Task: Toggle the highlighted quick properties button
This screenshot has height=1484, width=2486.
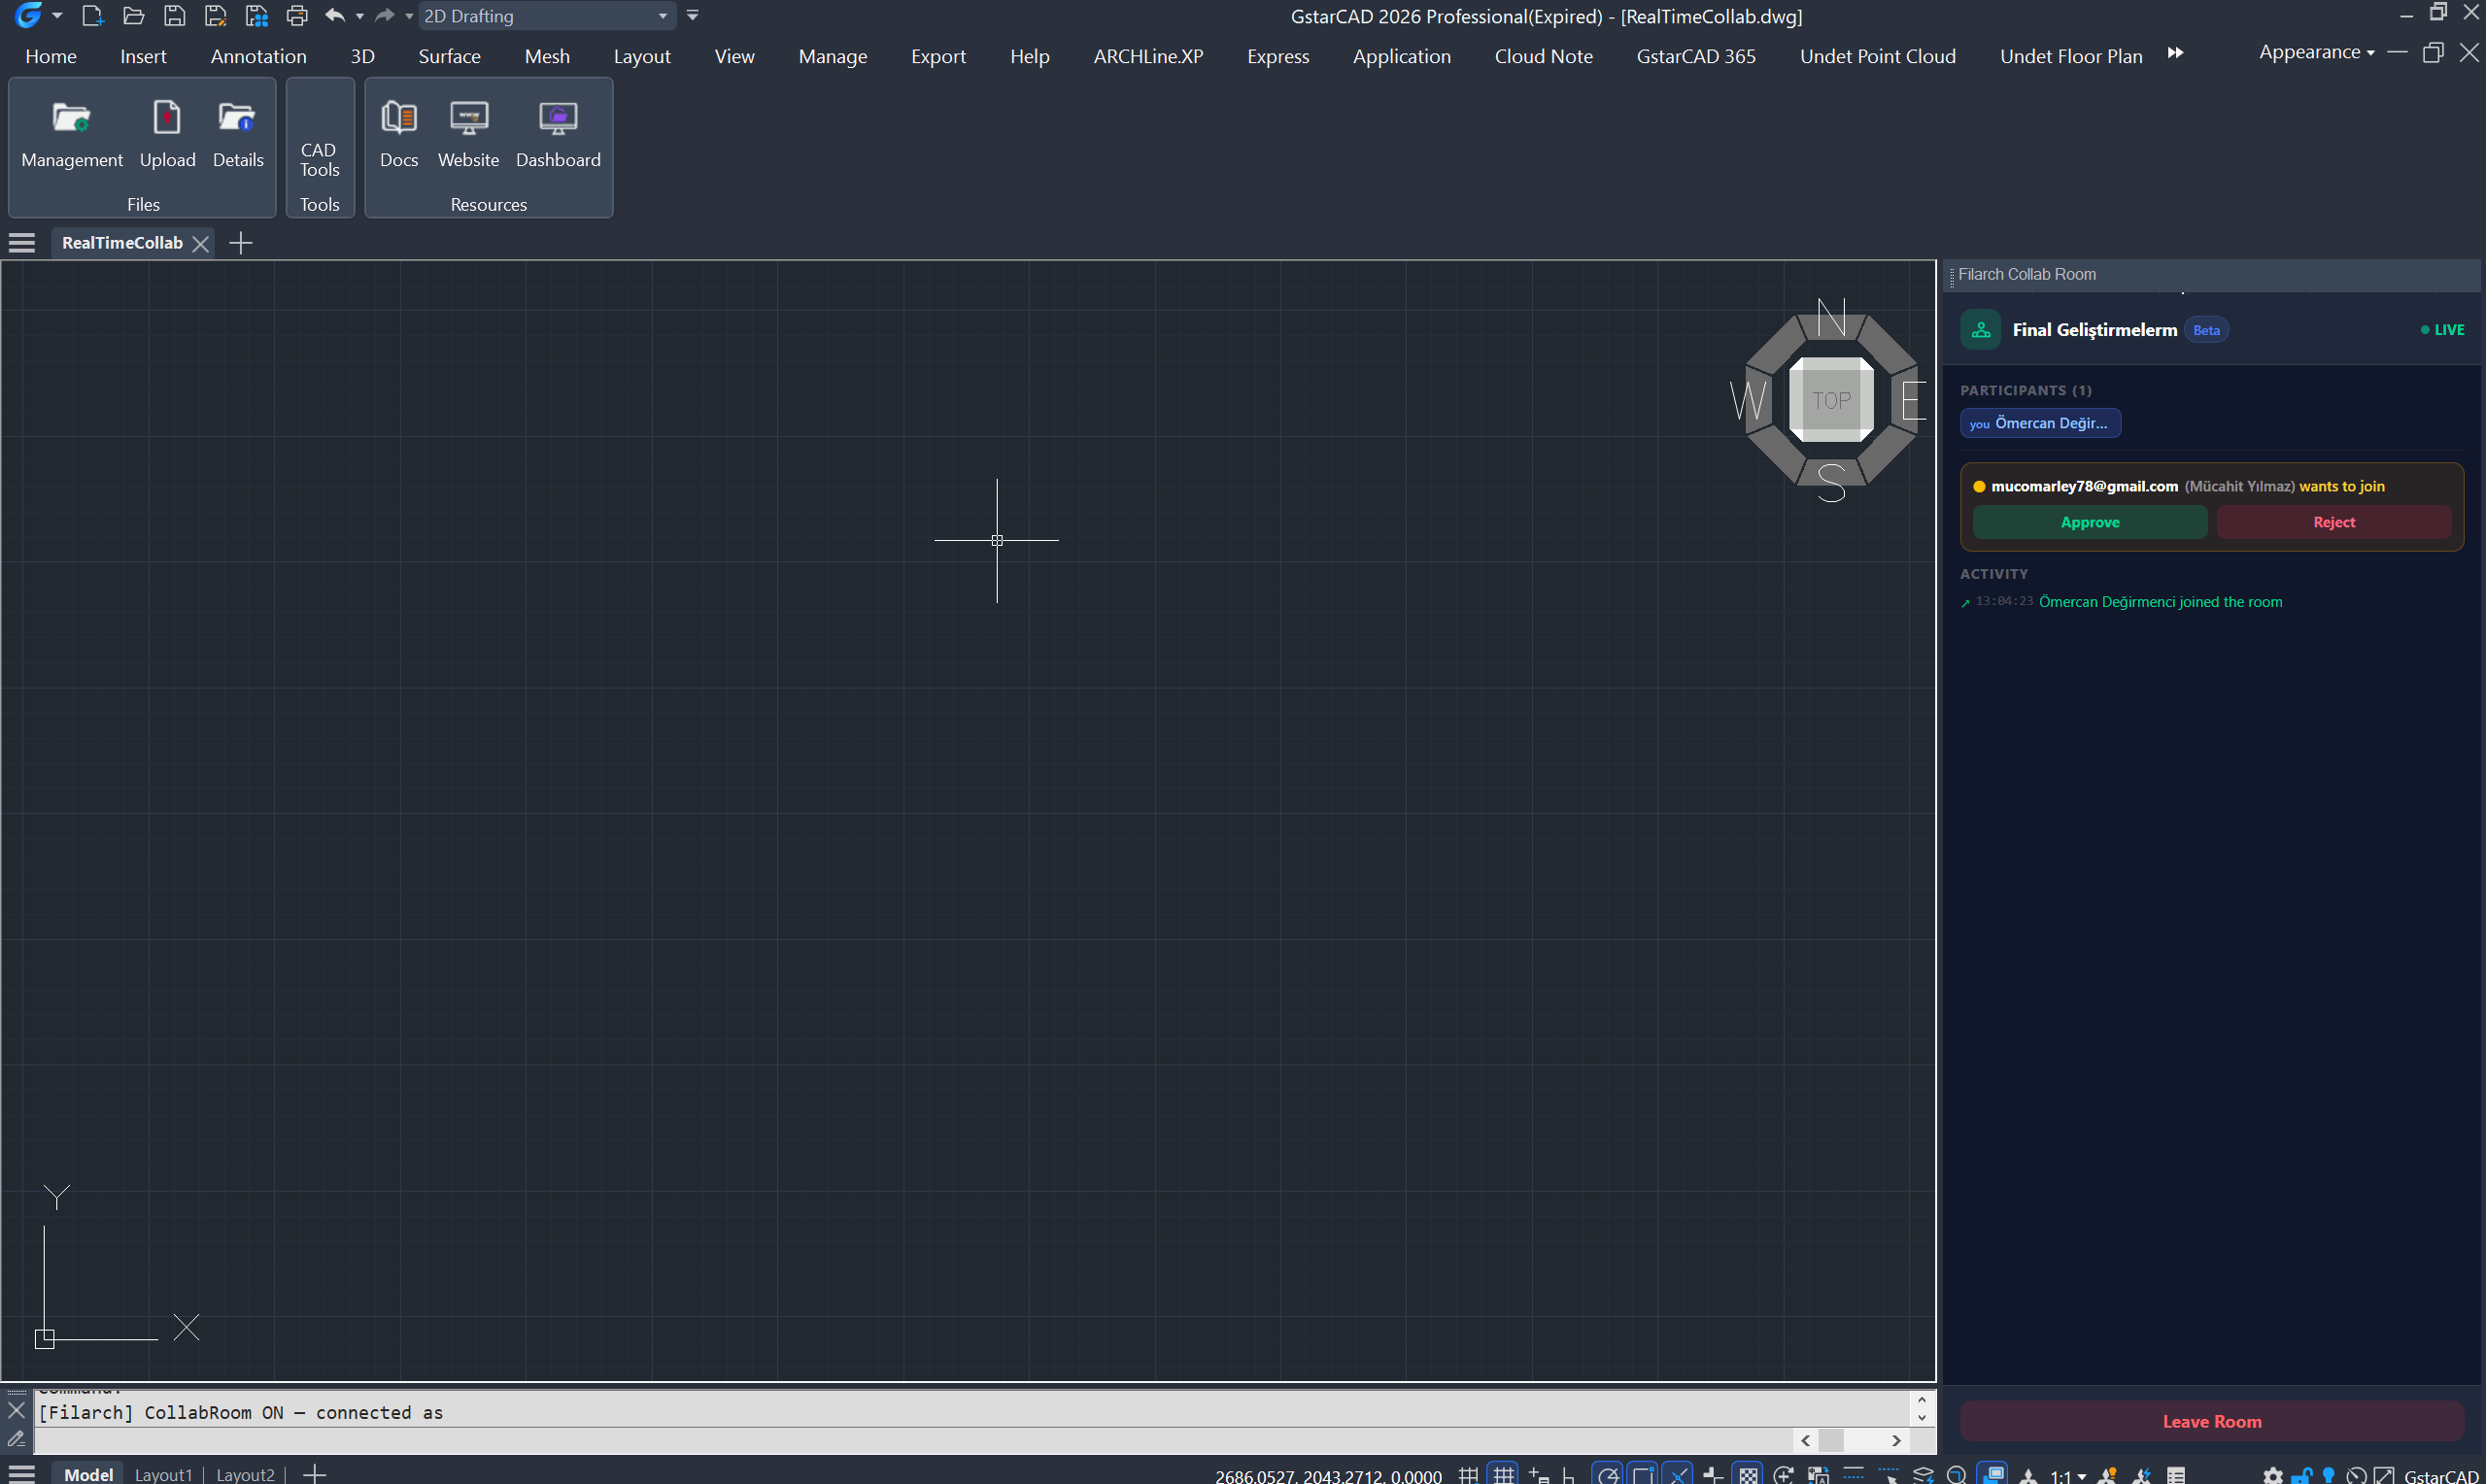Action: coord(1993,1475)
